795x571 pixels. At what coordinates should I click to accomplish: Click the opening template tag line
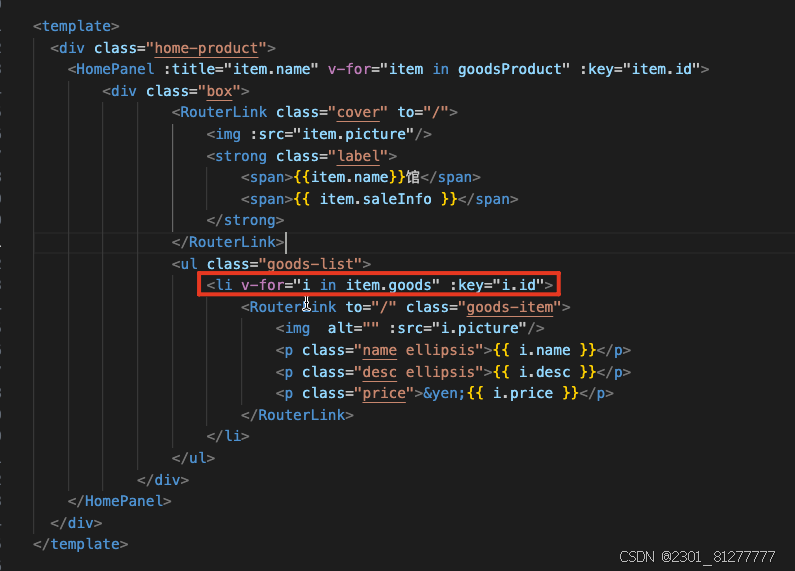(x=76, y=26)
